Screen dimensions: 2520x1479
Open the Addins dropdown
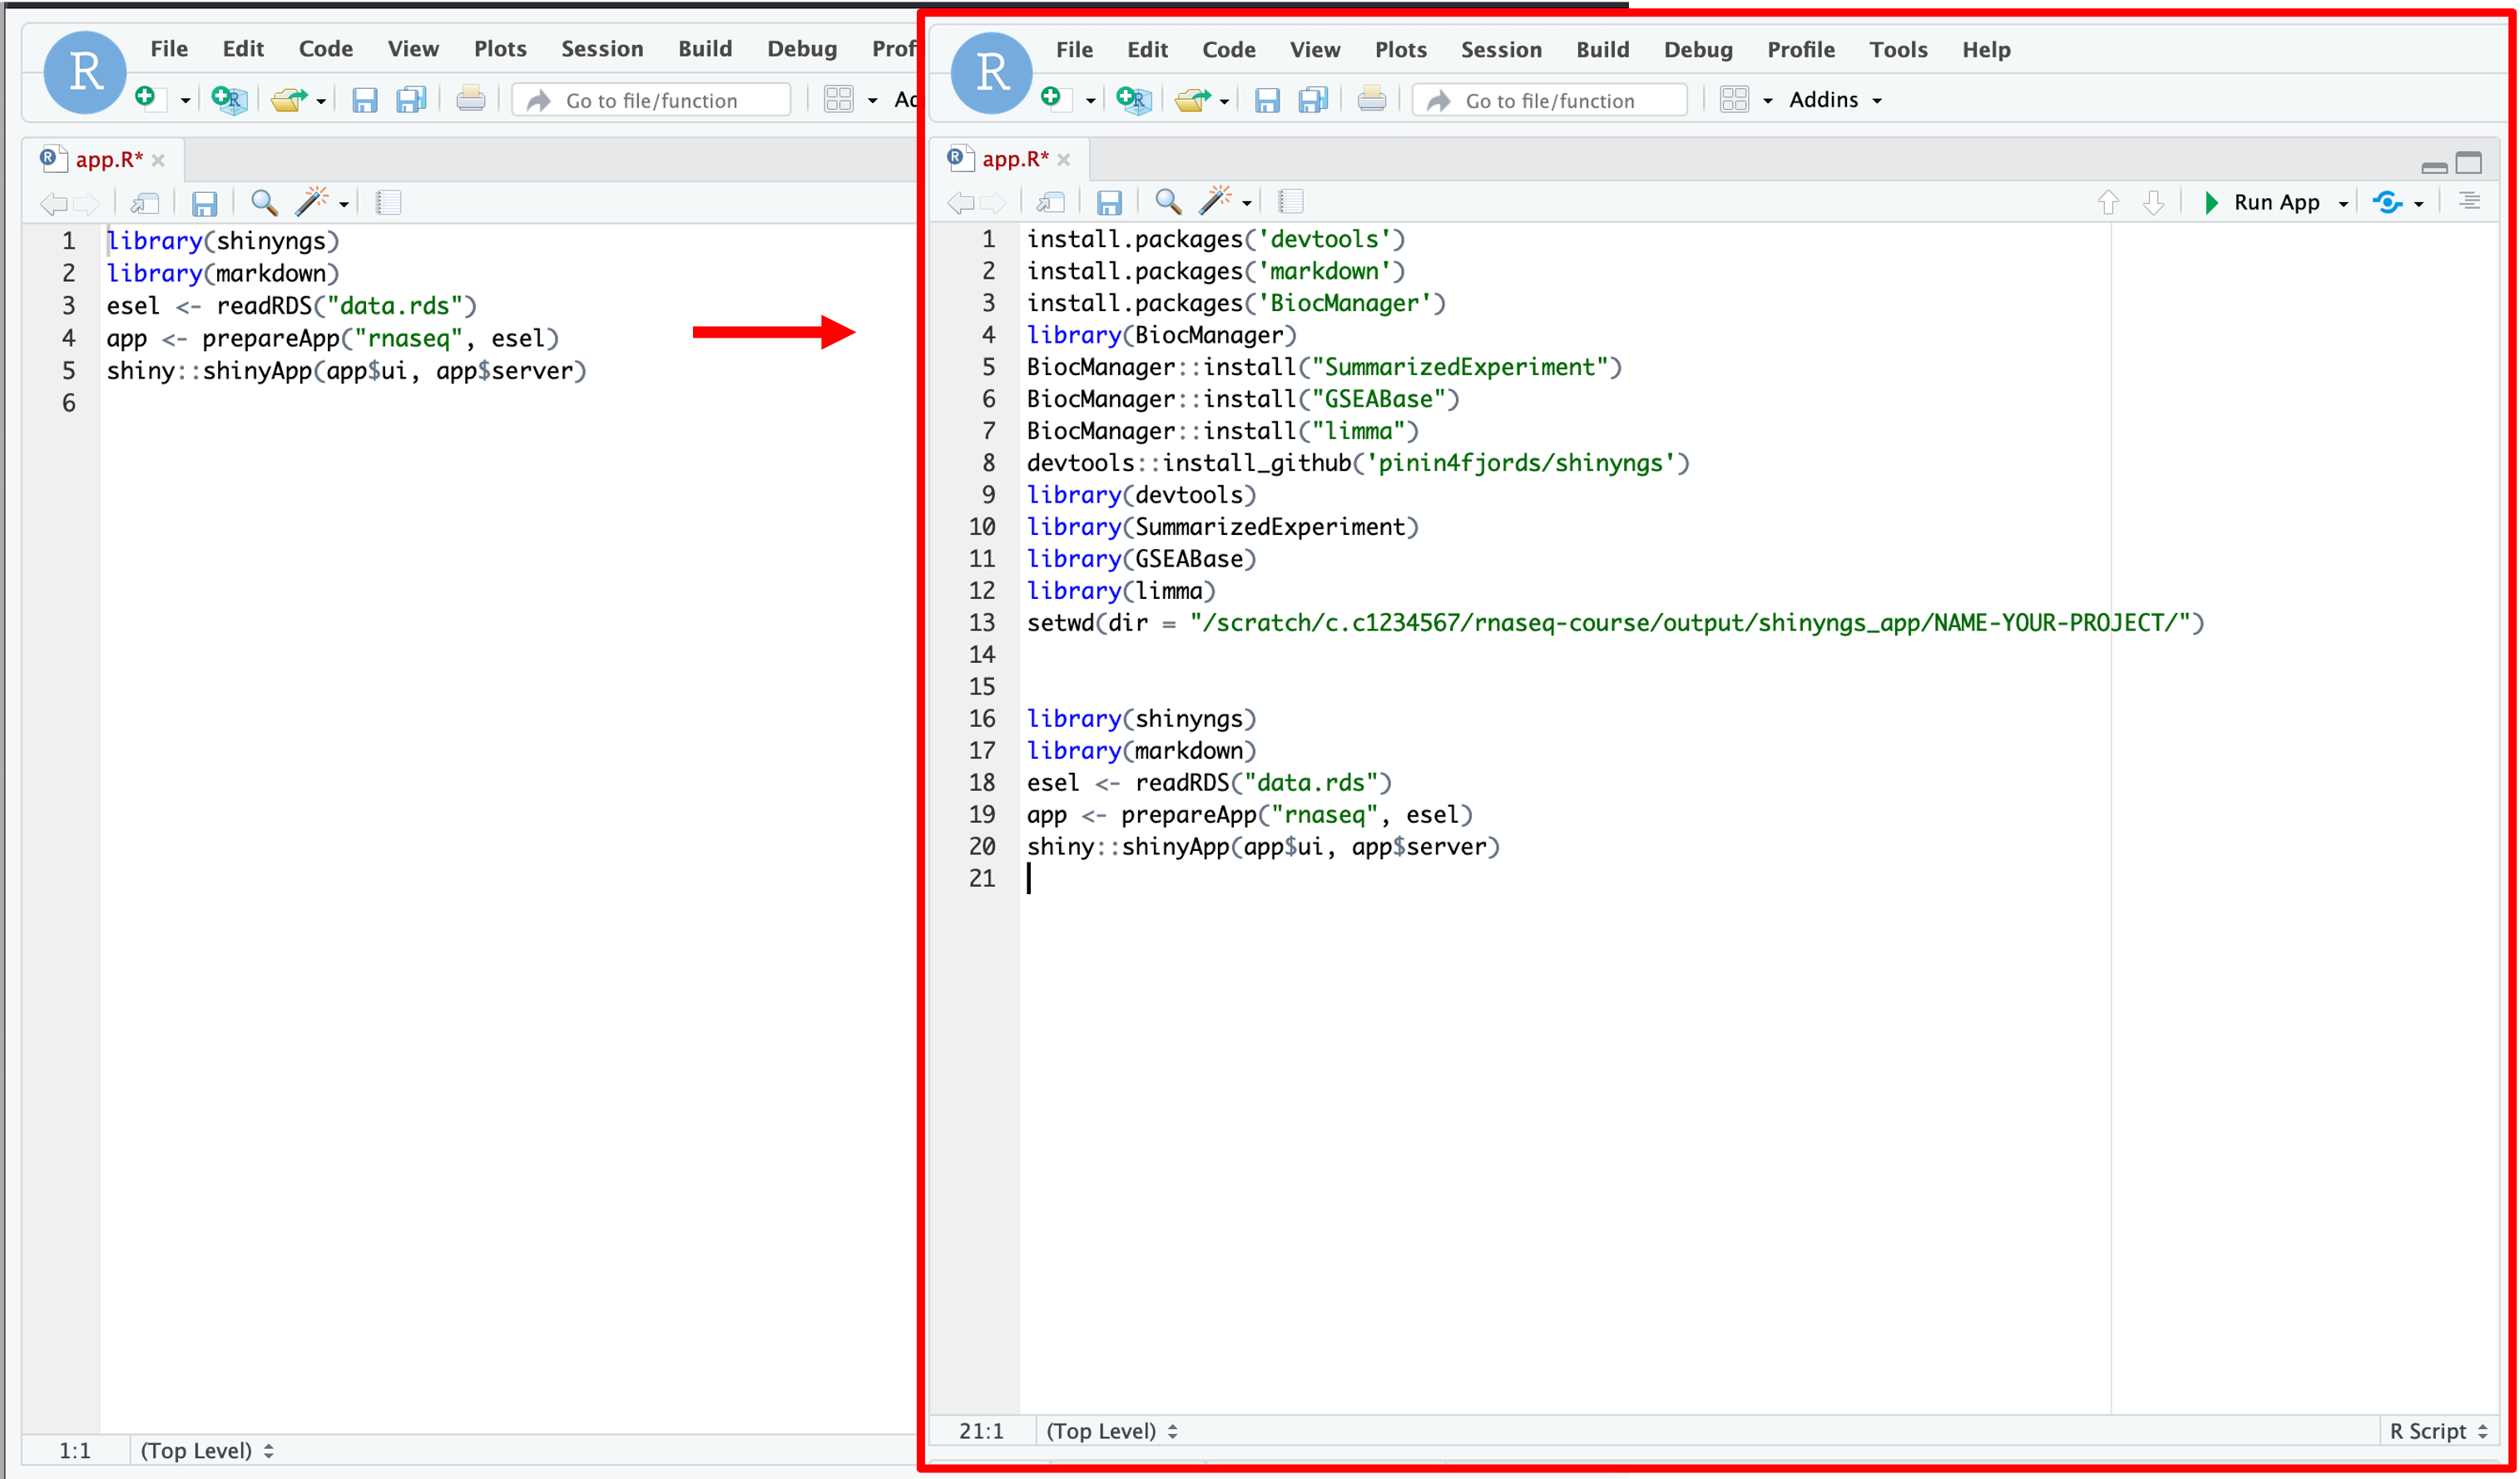click(x=1835, y=99)
